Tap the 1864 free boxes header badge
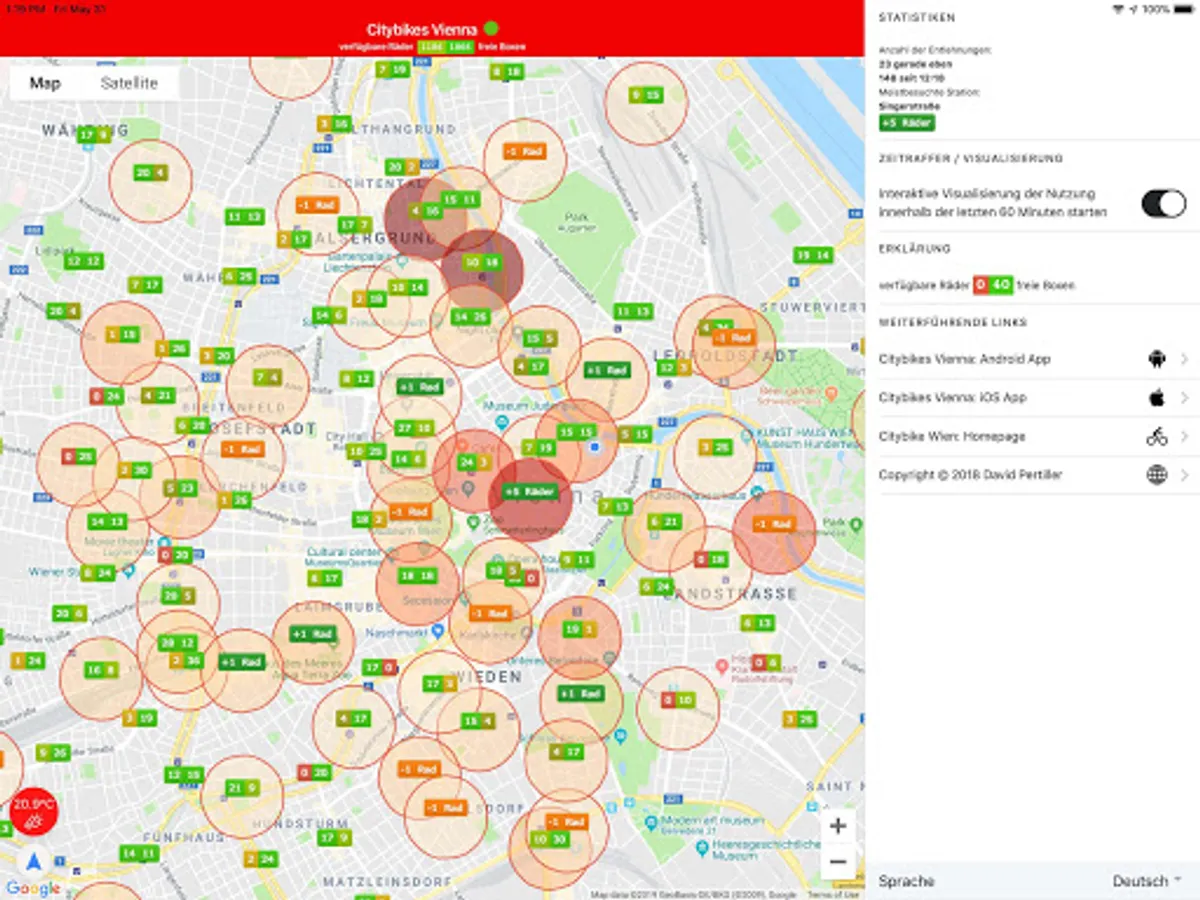Screen dimensions: 1200x900 [x=460, y=46]
